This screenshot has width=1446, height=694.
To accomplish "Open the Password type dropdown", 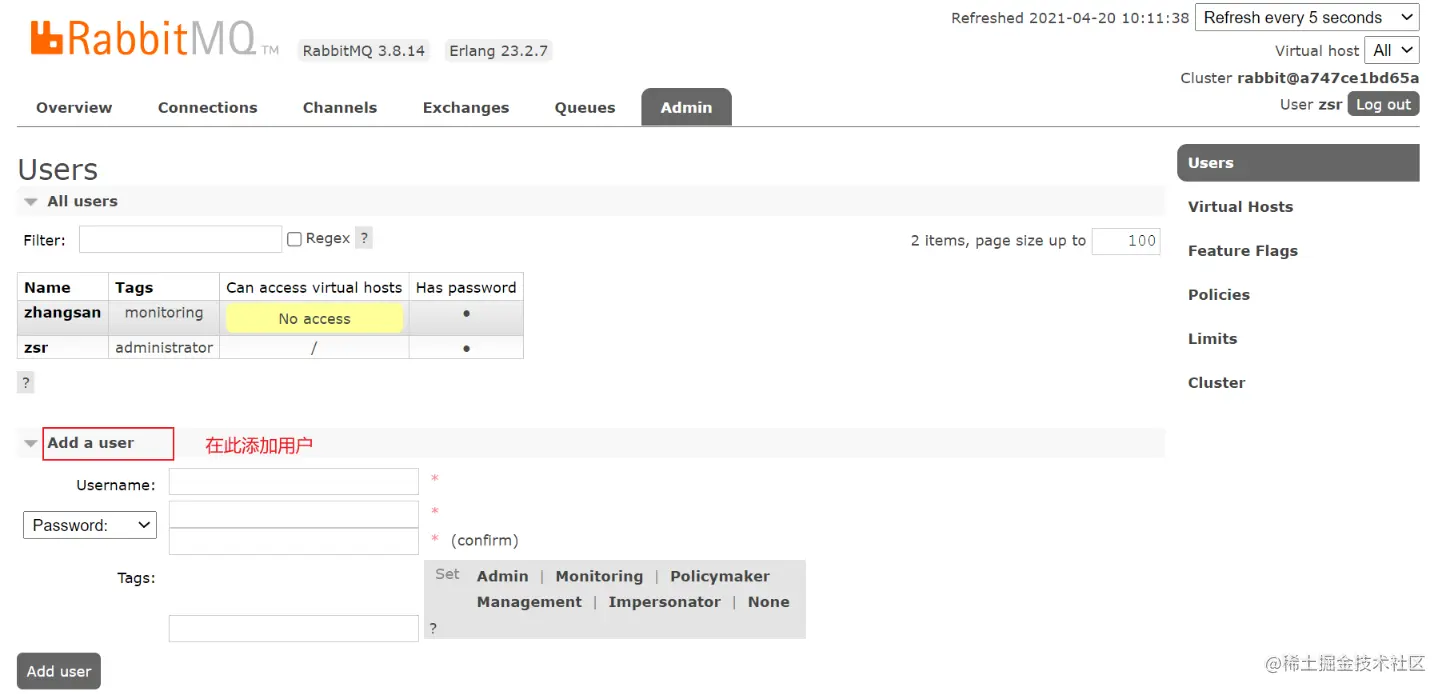I will coord(90,525).
